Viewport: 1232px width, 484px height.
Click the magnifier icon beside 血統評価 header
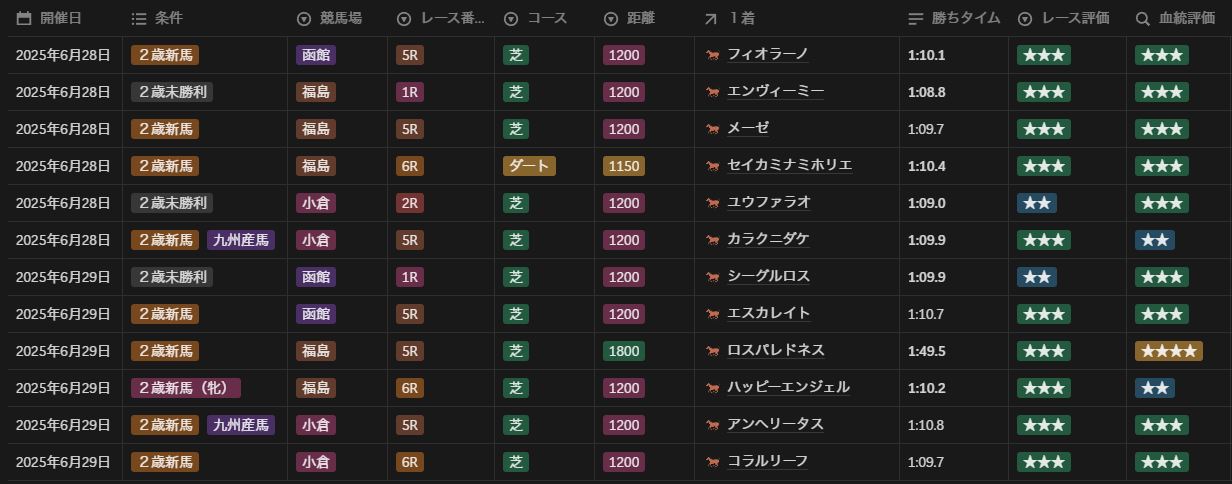[x=1142, y=19]
